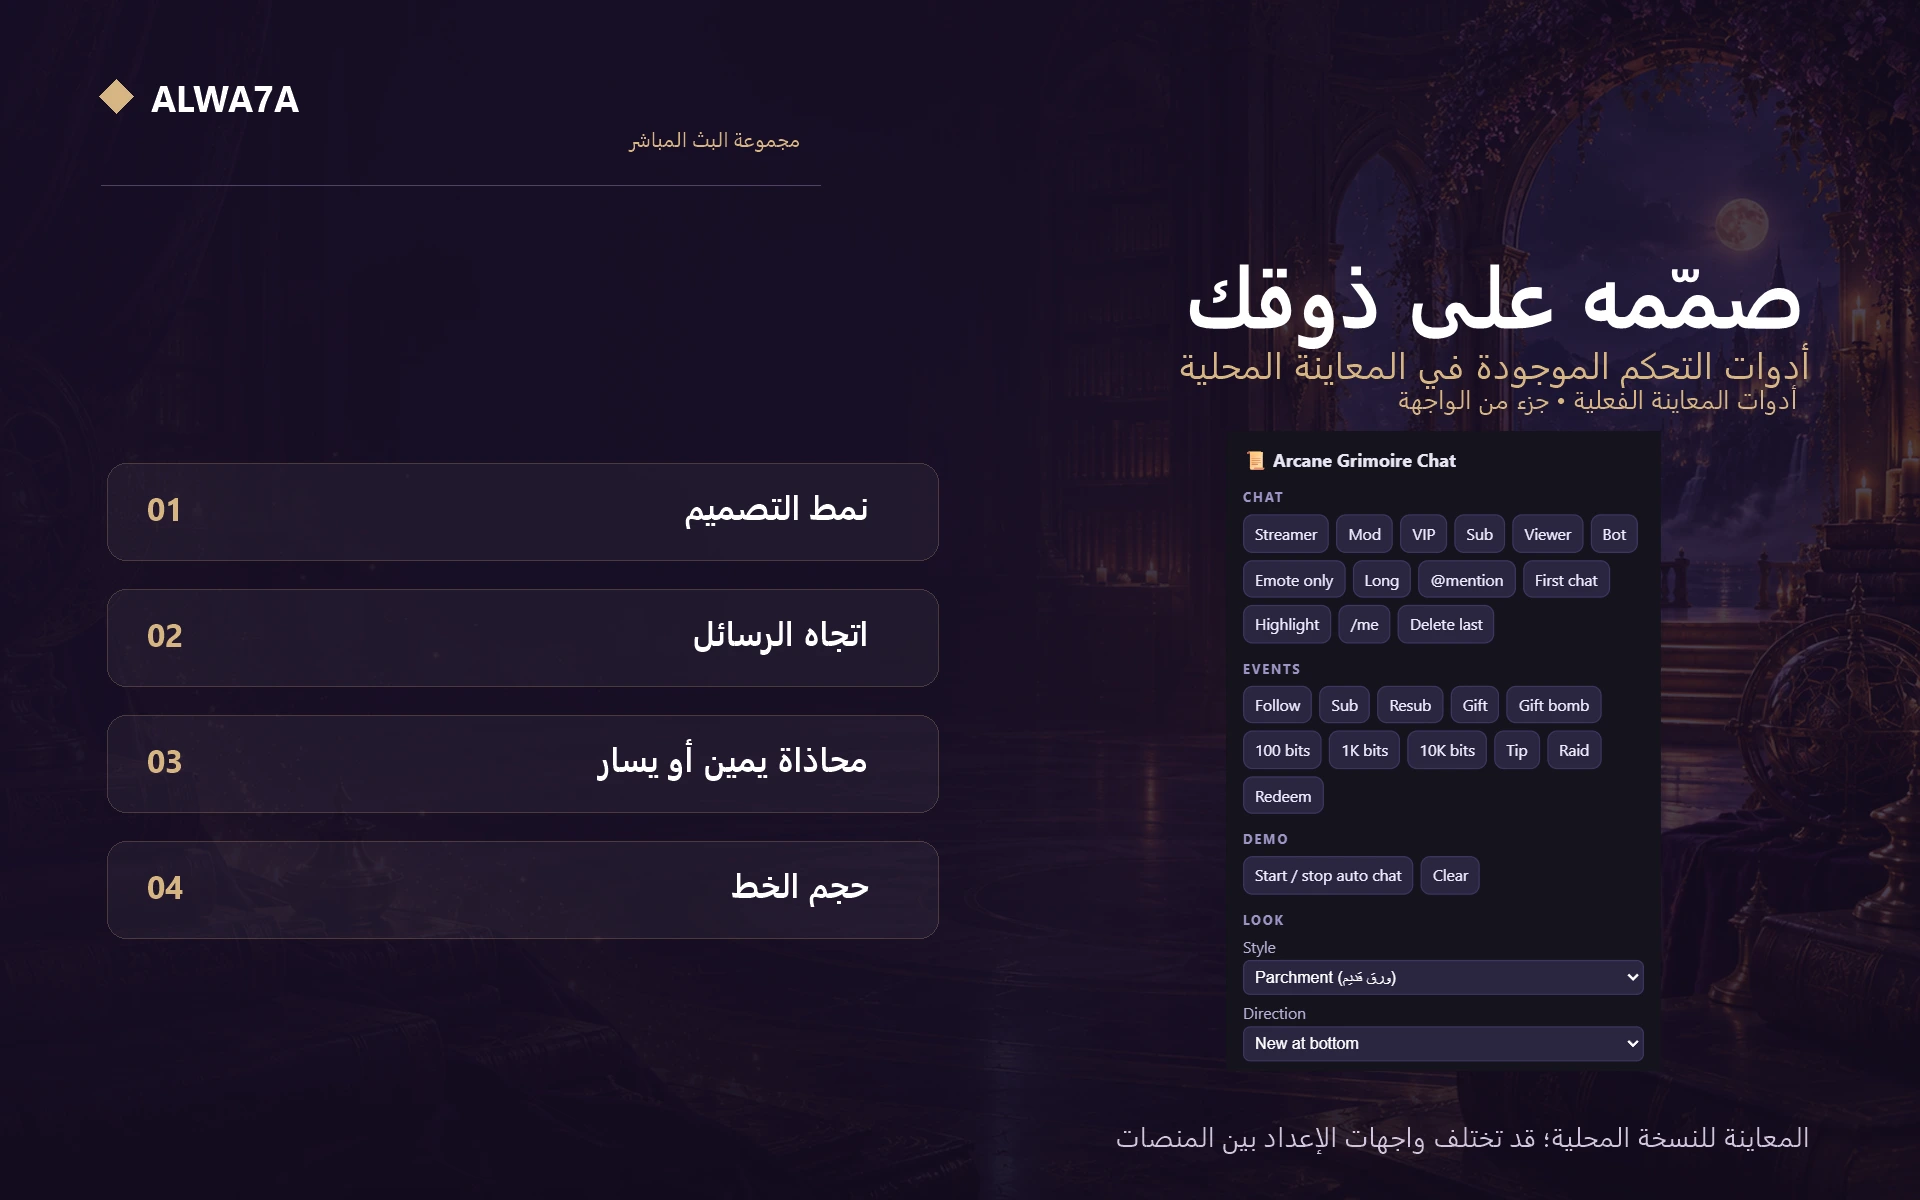The width and height of the screenshot is (1920, 1200).
Task: Click the scroll icon beside Arcane Grimoire Chat
Action: pyautogui.click(x=1255, y=461)
